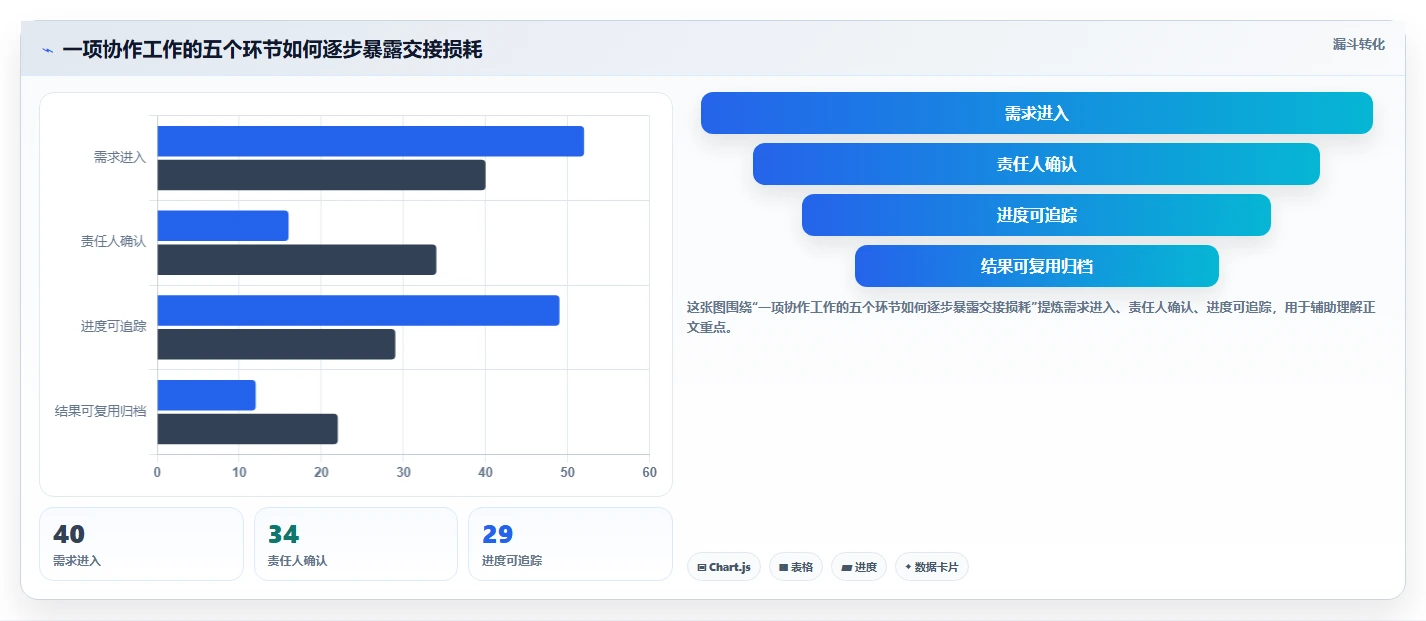This screenshot has width=1426, height=621.
Task: Click the 结果可复用归档 chart axis label
Action: pyautogui.click(x=100, y=411)
